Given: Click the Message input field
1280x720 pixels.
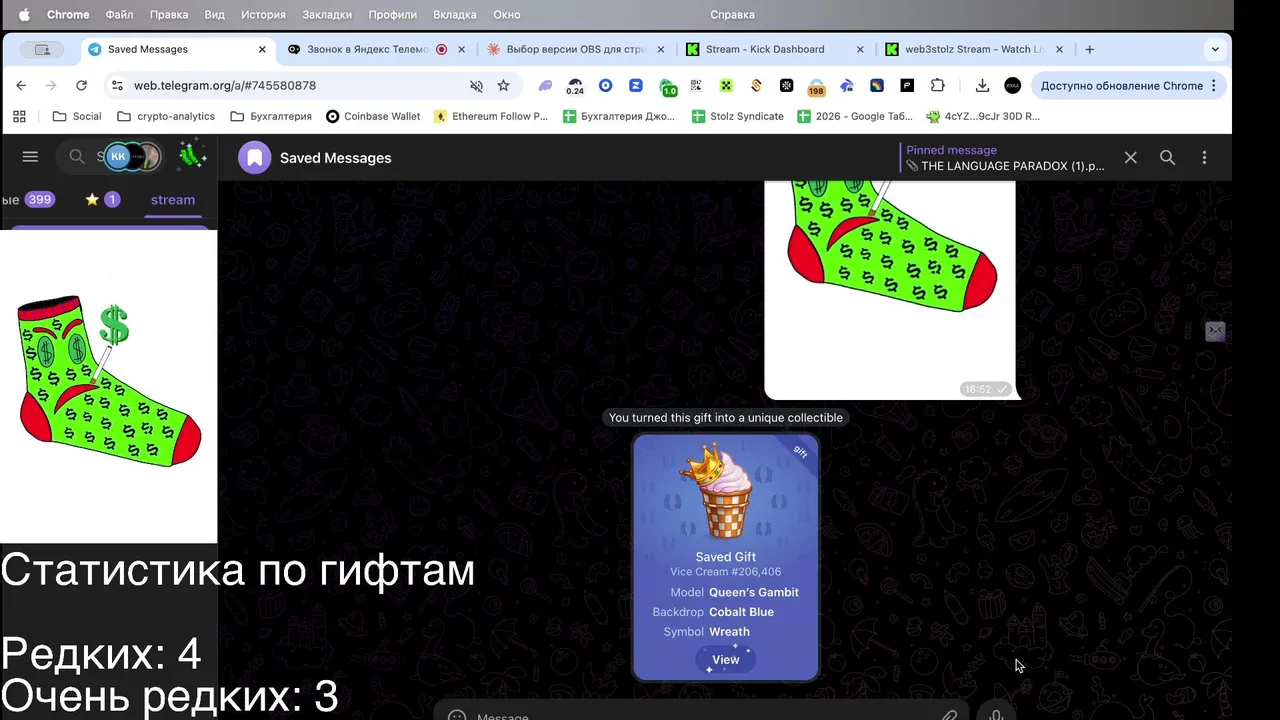Looking at the screenshot, I should coord(700,716).
